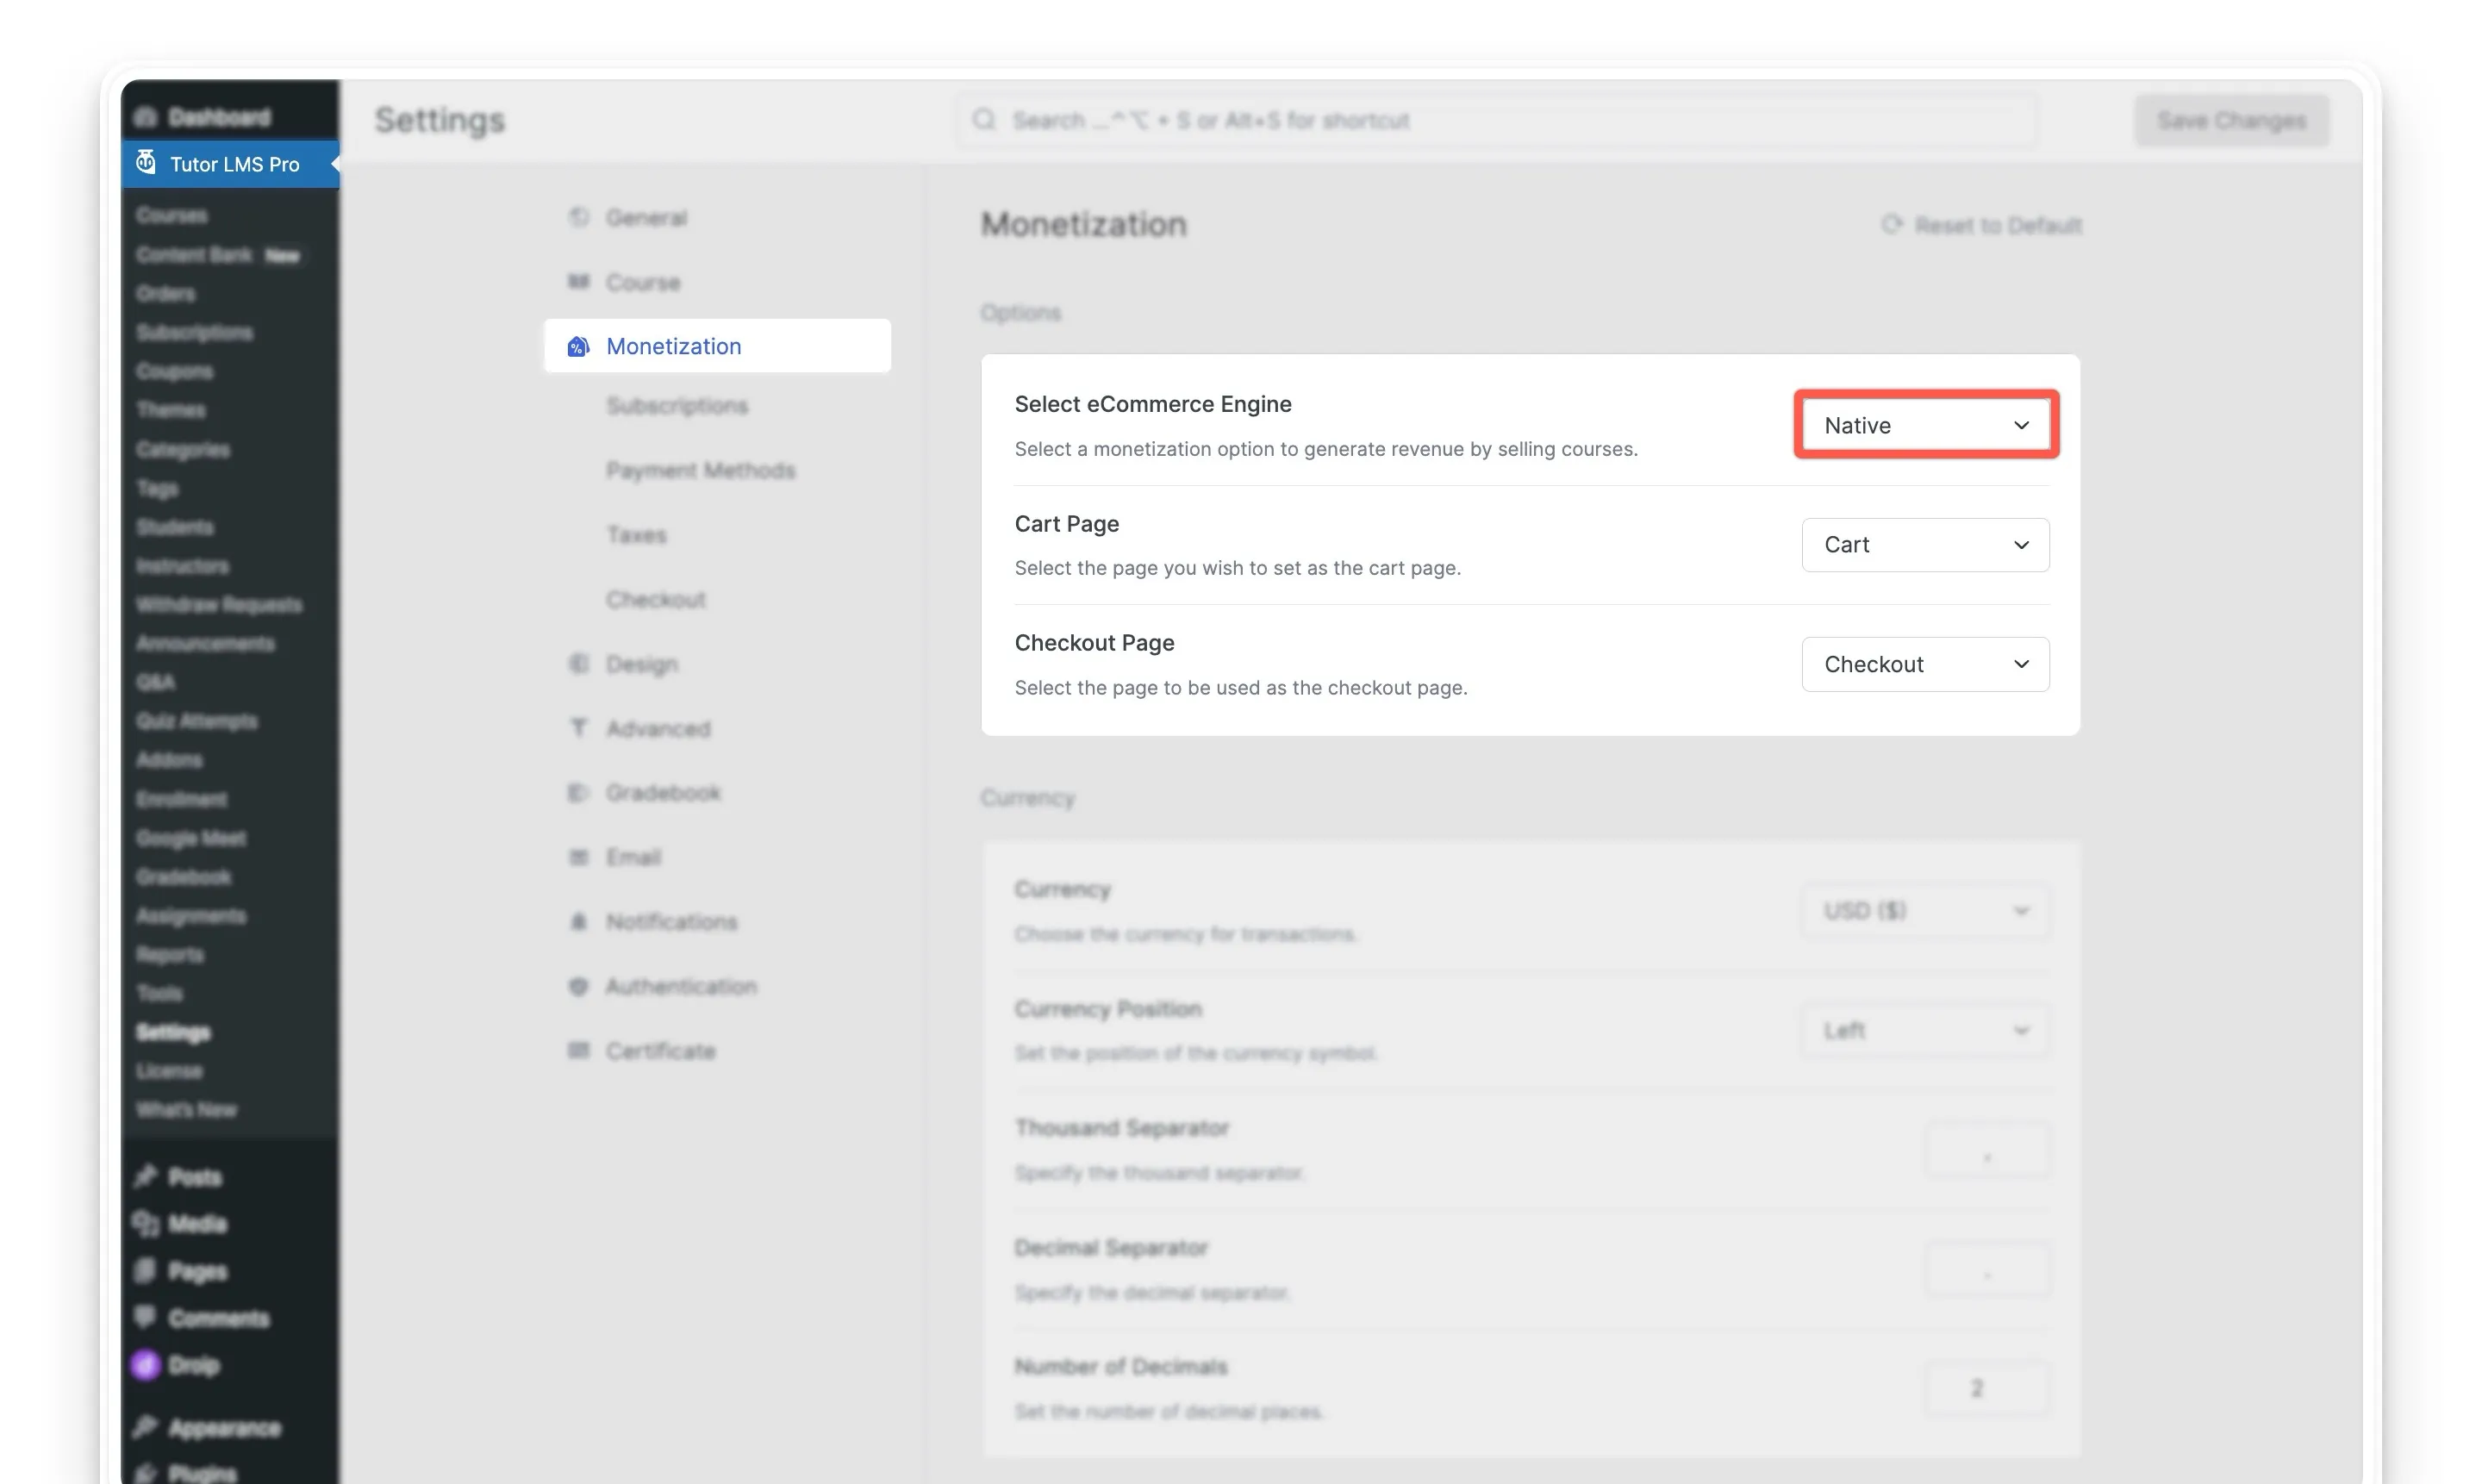This screenshot has height=1484, width=2482.
Task: Click the Posts pin icon
Action: (x=146, y=1176)
